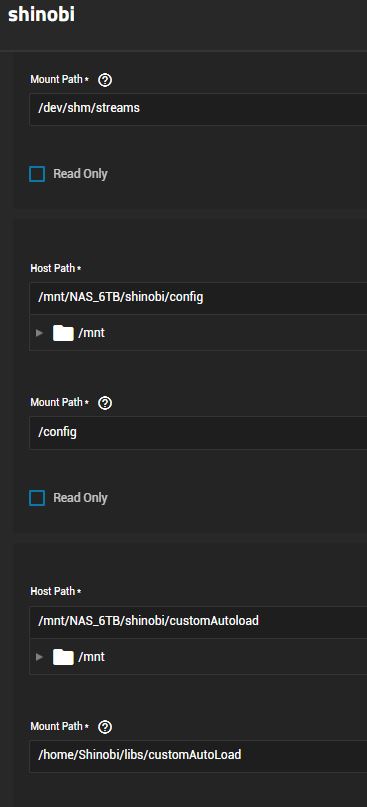Select the folder icon under the customAutoload host path
367x807 pixels.
[63, 657]
